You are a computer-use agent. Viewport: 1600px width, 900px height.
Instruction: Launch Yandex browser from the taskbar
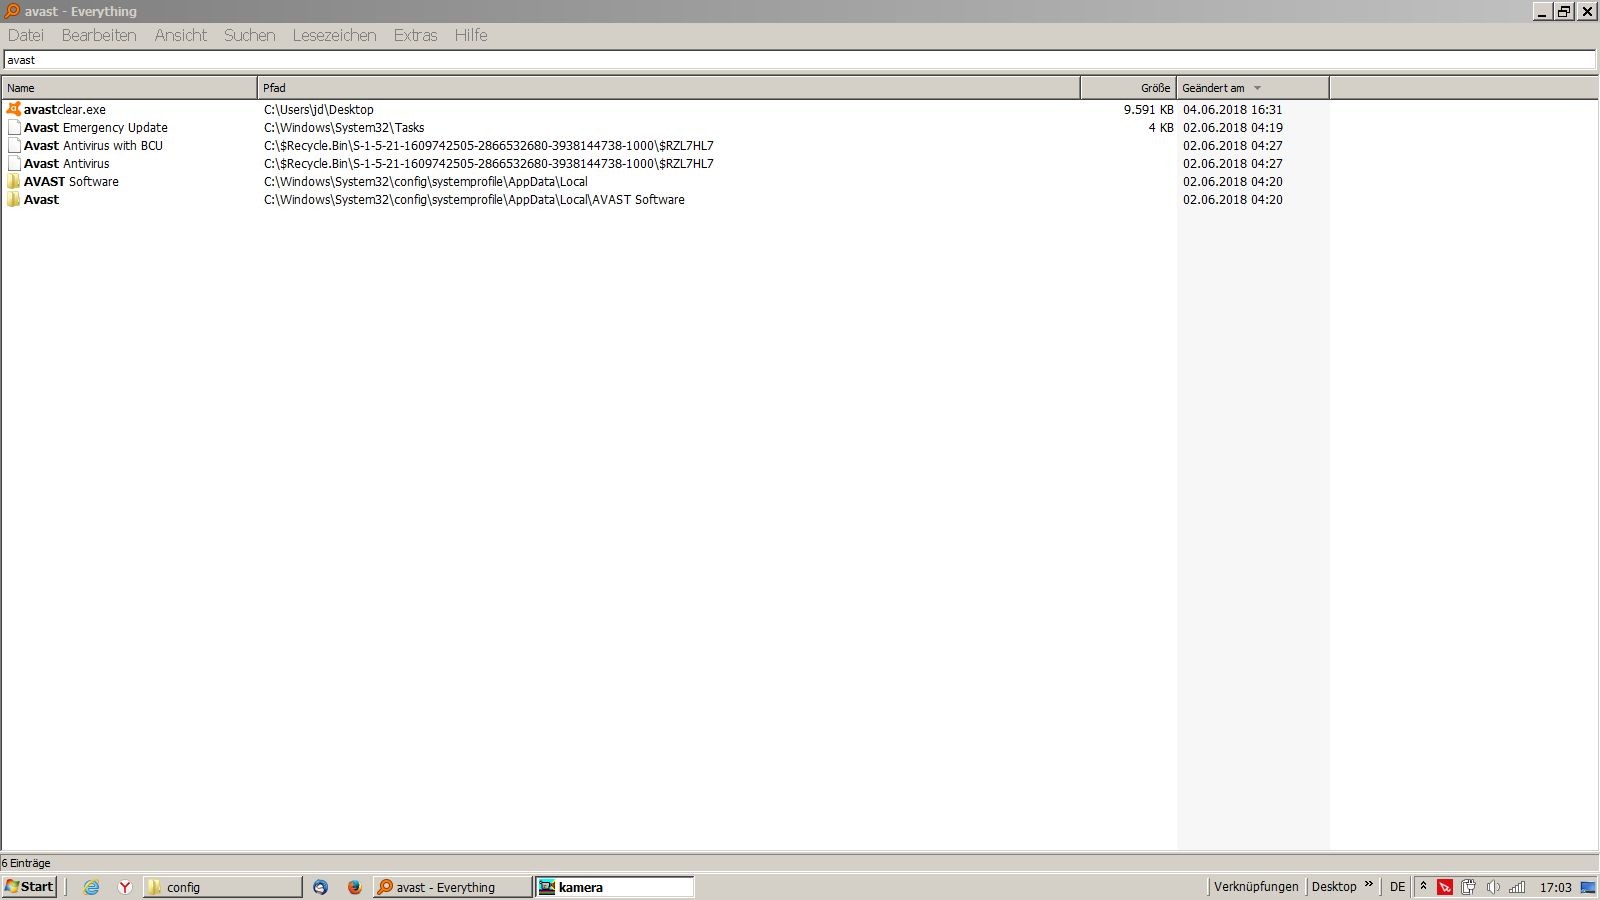(x=125, y=887)
